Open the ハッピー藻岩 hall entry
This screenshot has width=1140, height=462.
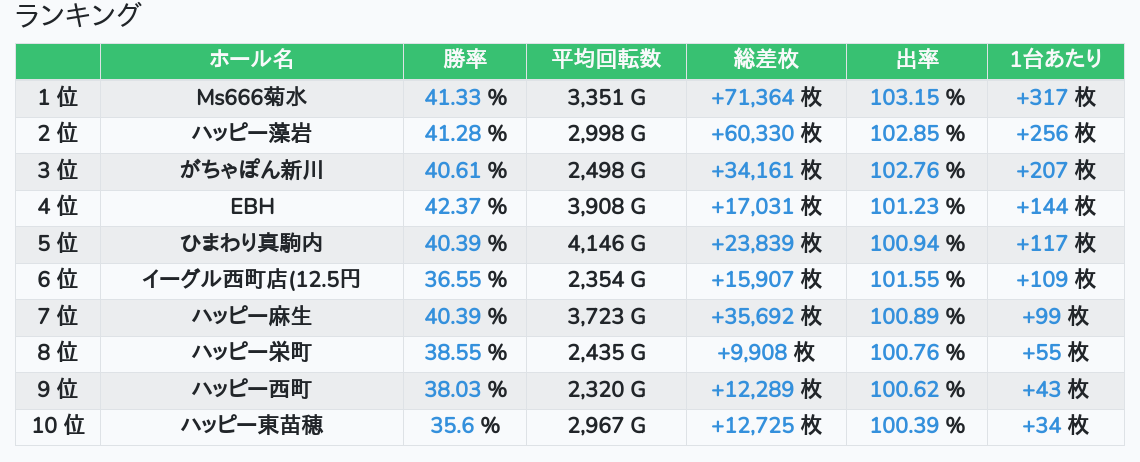[252, 134]
